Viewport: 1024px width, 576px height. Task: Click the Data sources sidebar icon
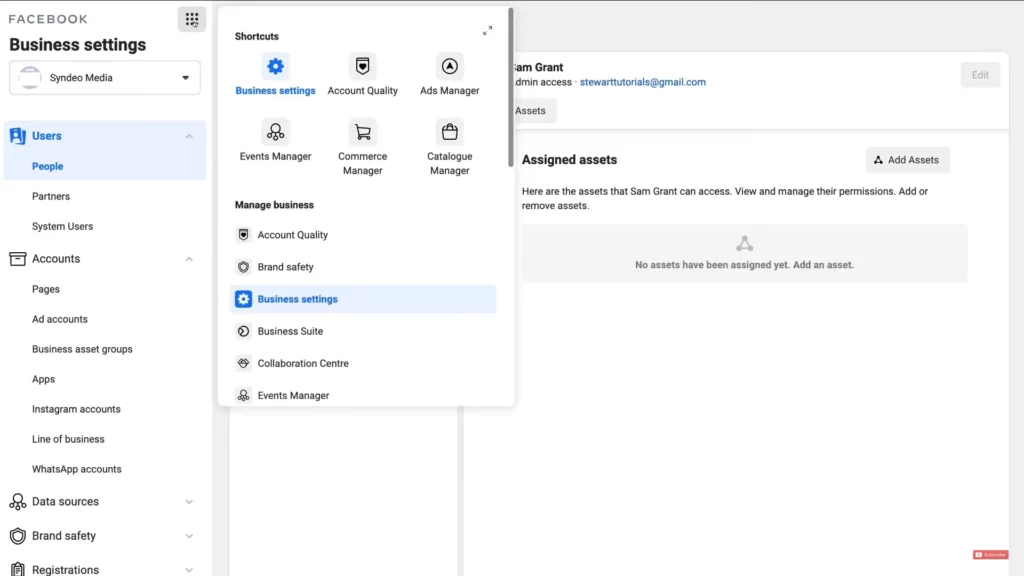point(18,502)
